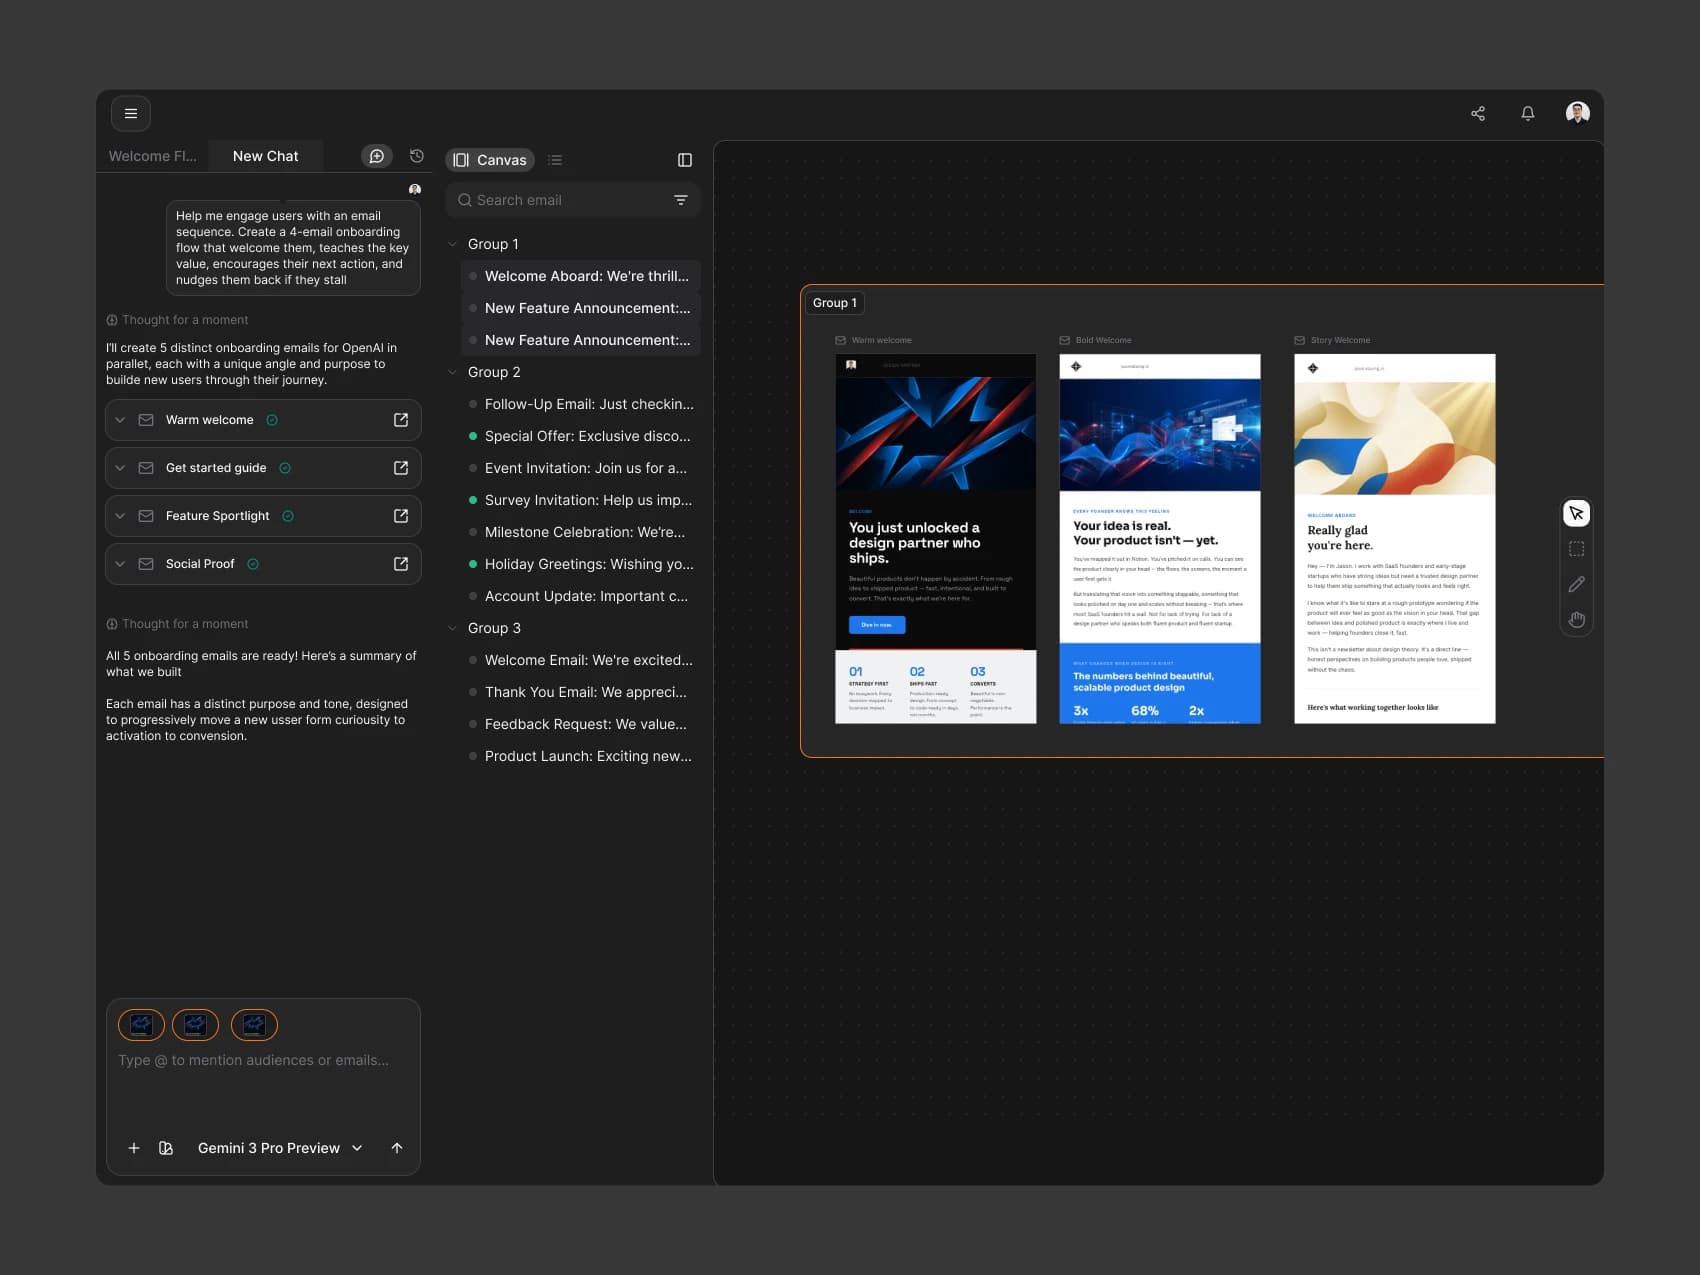Image resolution: width=1700 pixels, height=1275 pixels.
Task: Select the hand pan tool
Action: (1577, 620)
